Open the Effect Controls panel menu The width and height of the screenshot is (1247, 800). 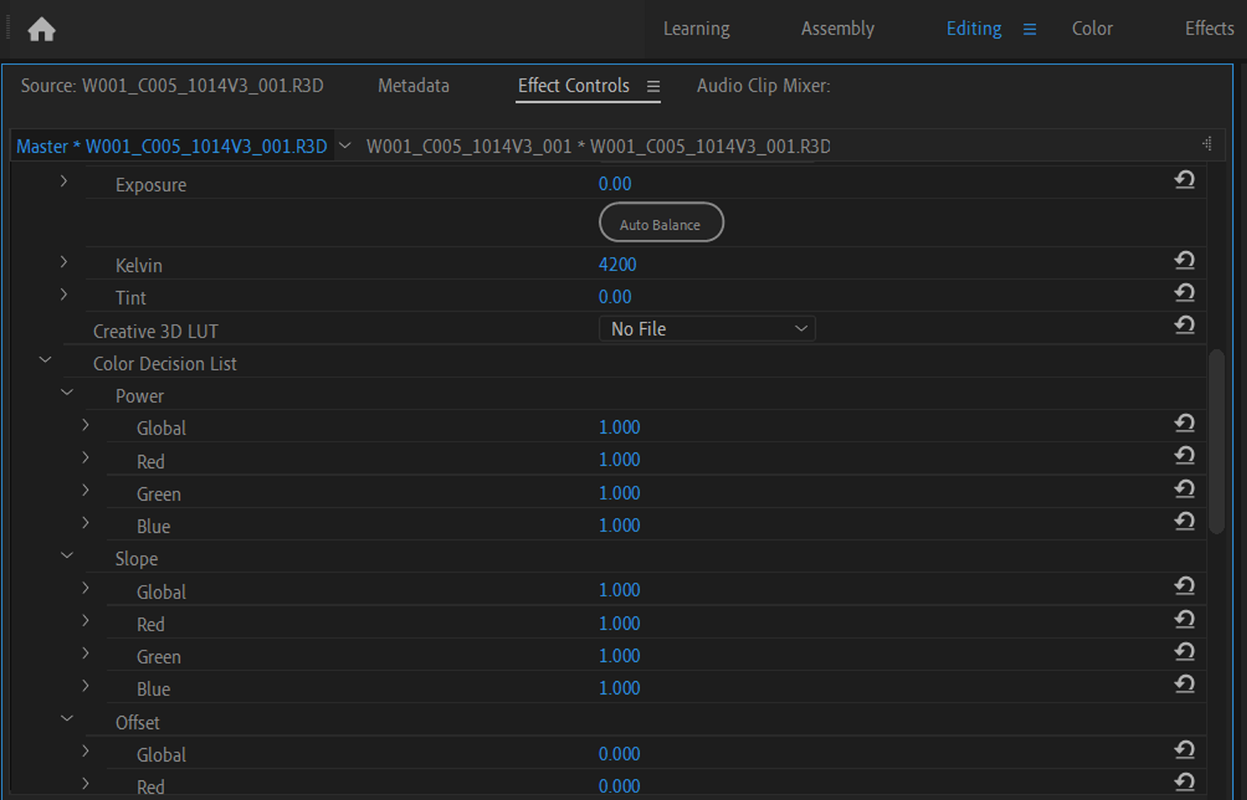tap(653, 87)
